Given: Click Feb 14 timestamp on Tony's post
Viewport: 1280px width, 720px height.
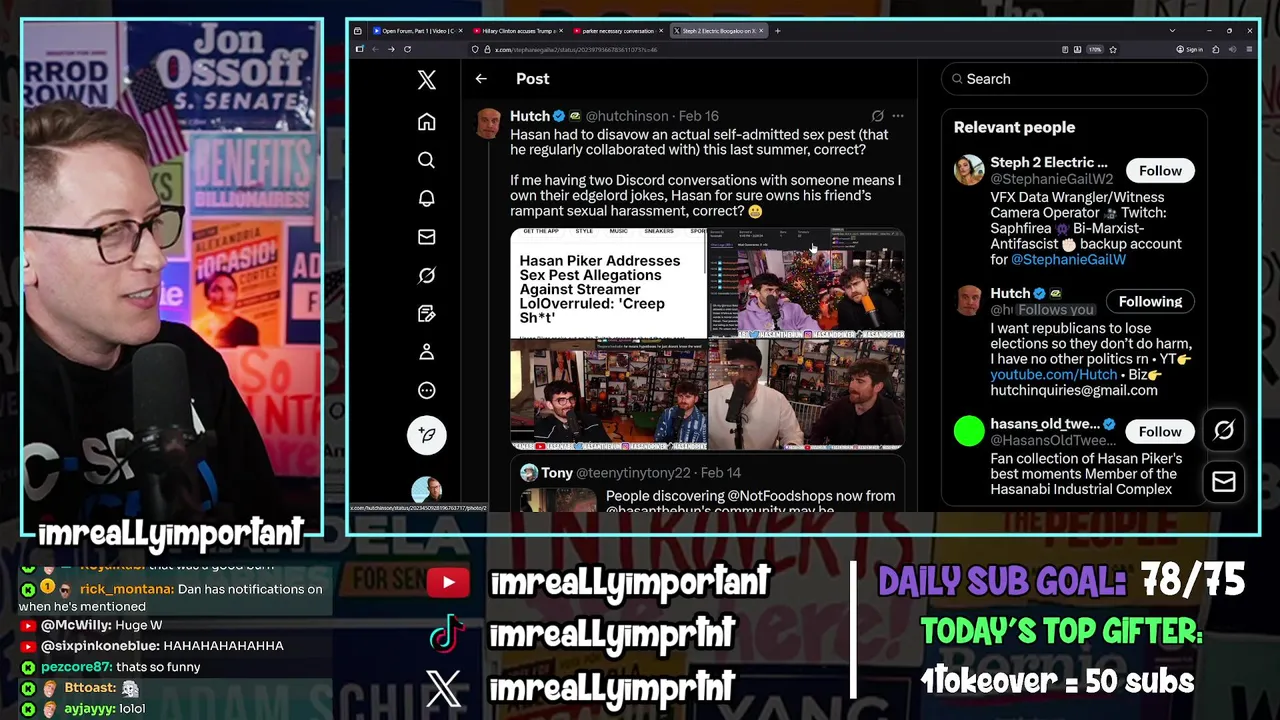Looking at the screenshot, I should pyautogui.click(x=720, y=473).
